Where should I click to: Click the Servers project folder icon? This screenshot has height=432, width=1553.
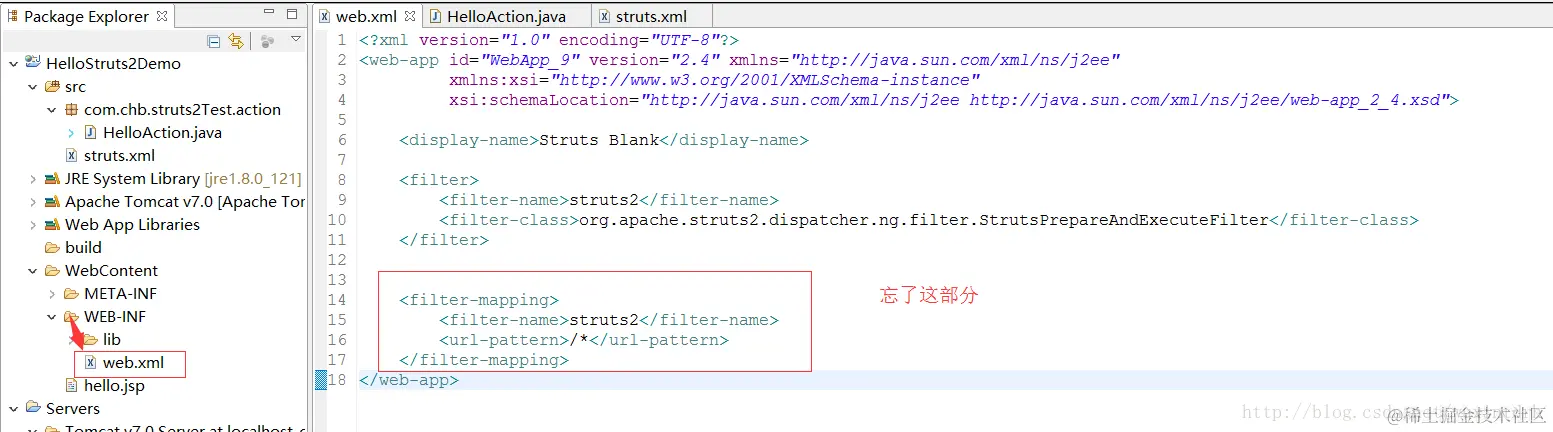(x=34, y=409)
